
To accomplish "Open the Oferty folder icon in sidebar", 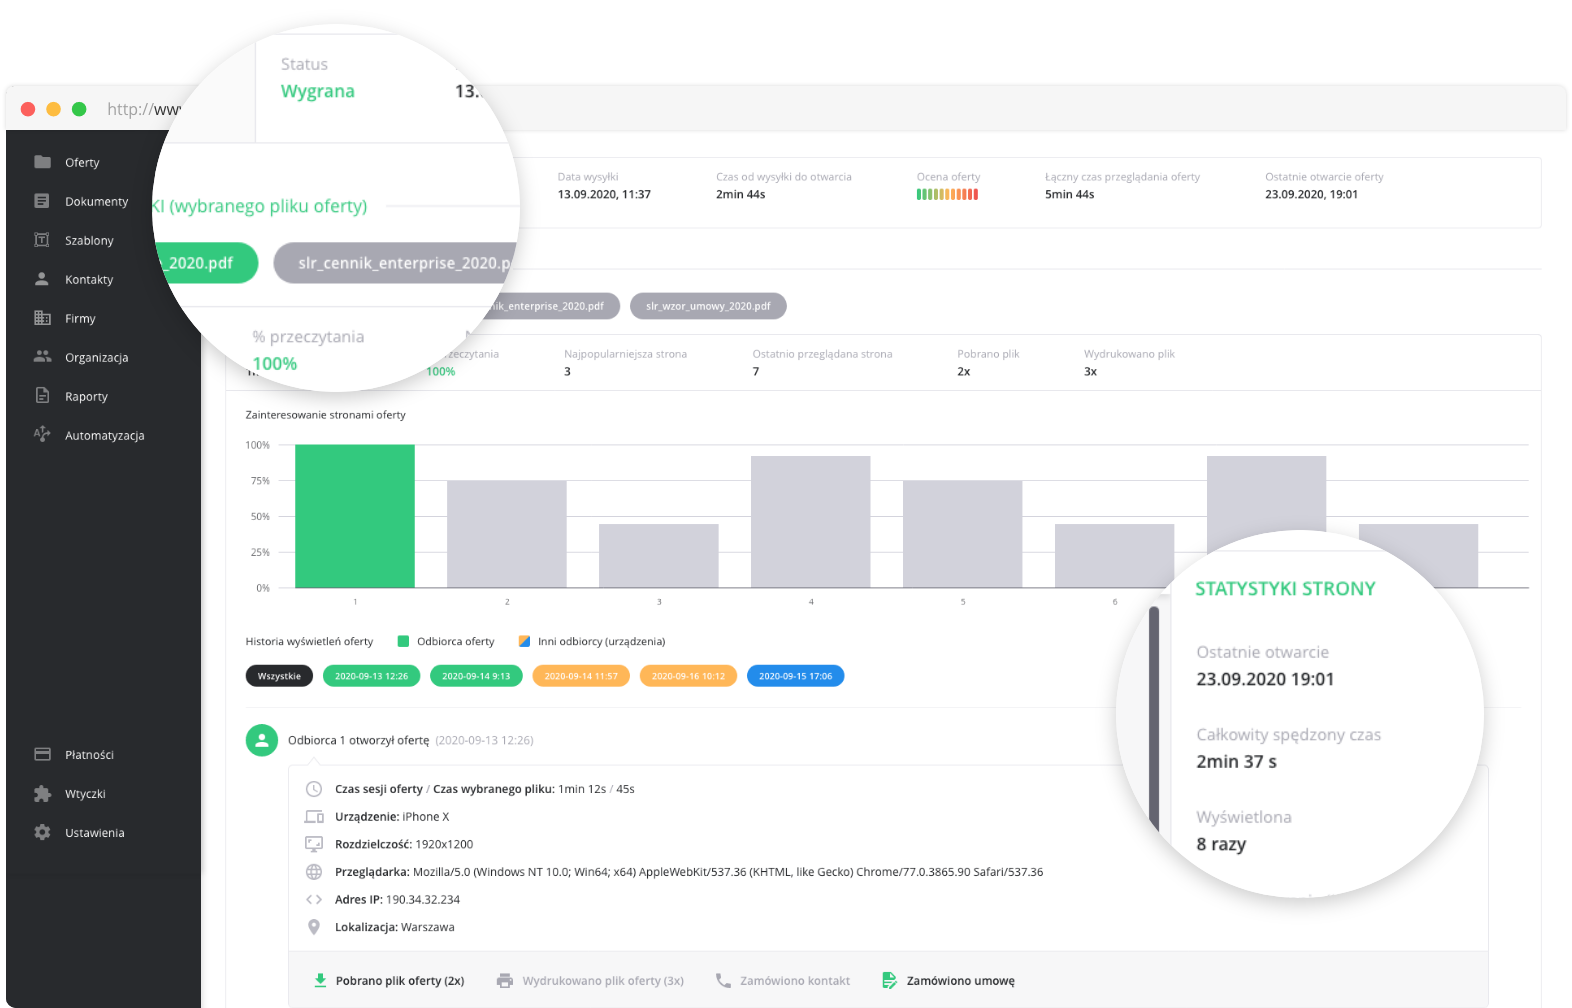I will click(42, 162).
